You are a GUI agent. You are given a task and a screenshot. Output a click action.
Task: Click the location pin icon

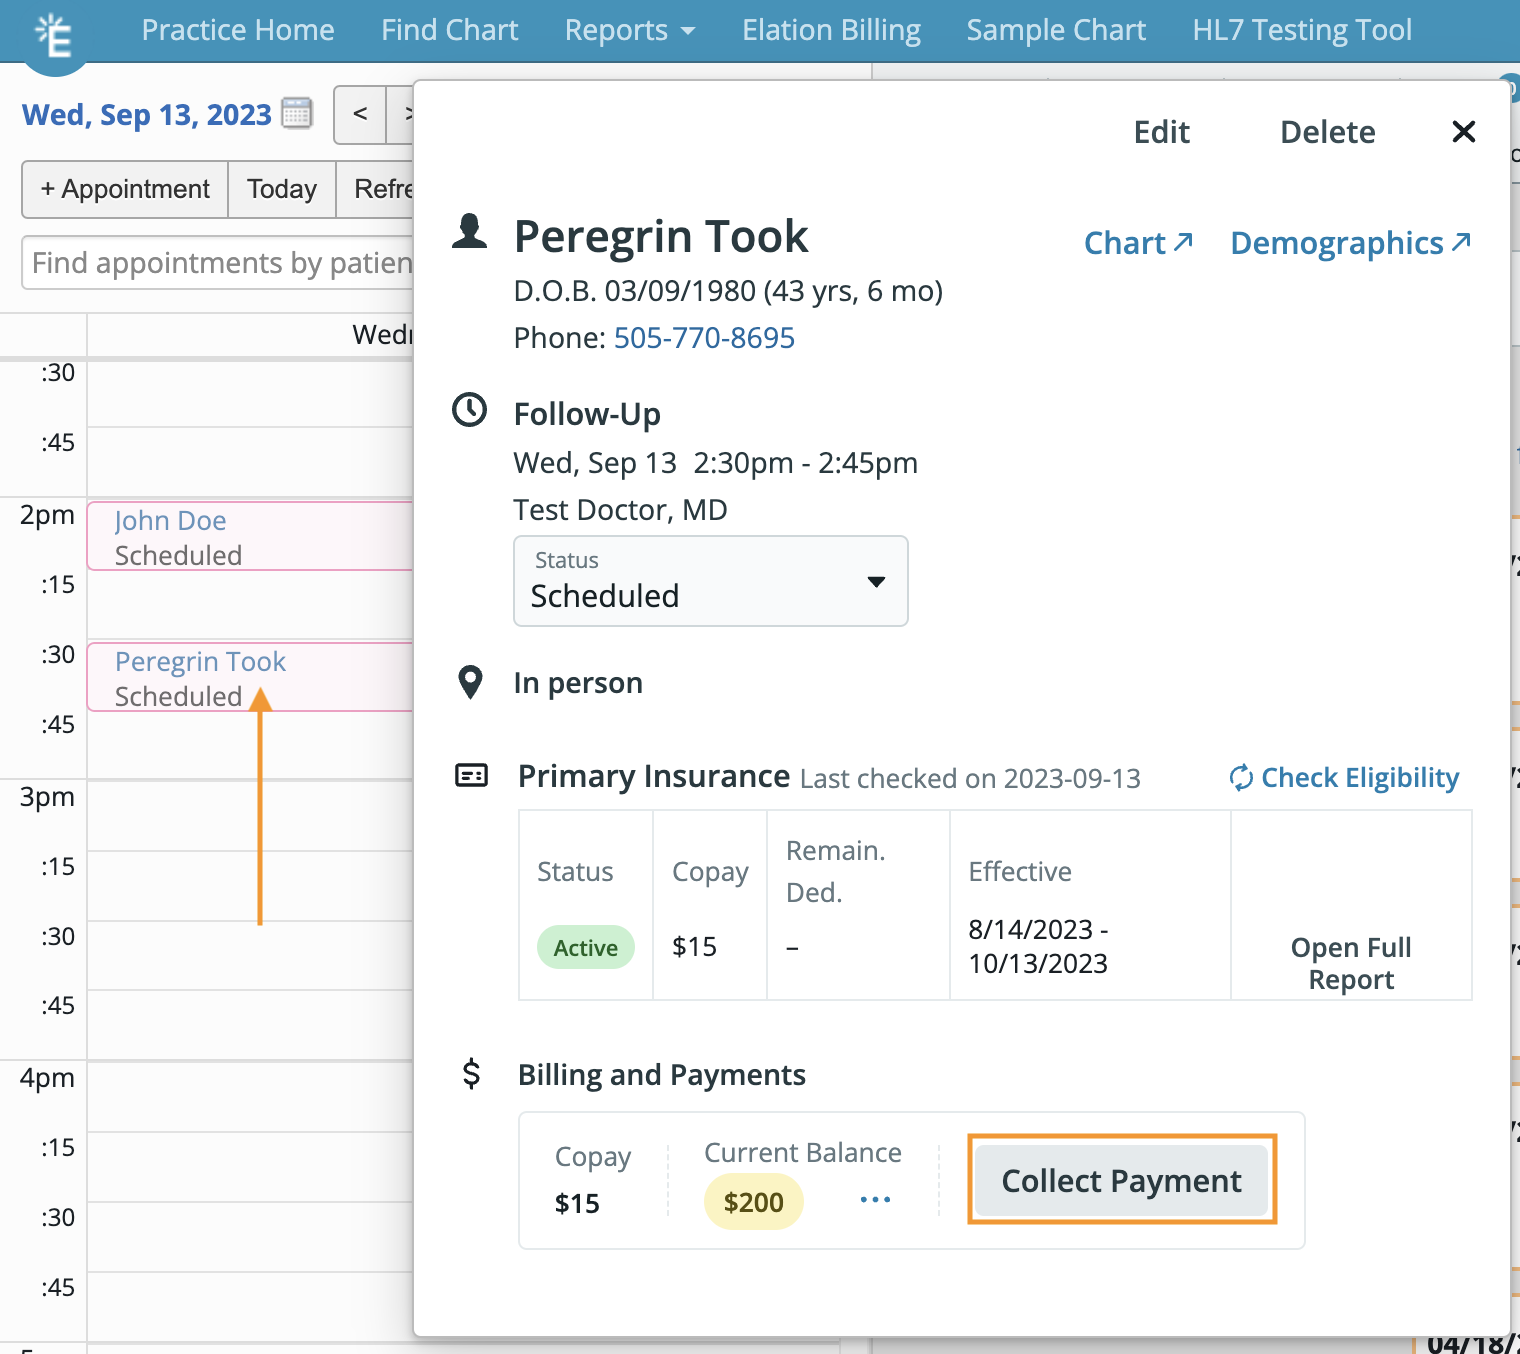click(470, 683)
